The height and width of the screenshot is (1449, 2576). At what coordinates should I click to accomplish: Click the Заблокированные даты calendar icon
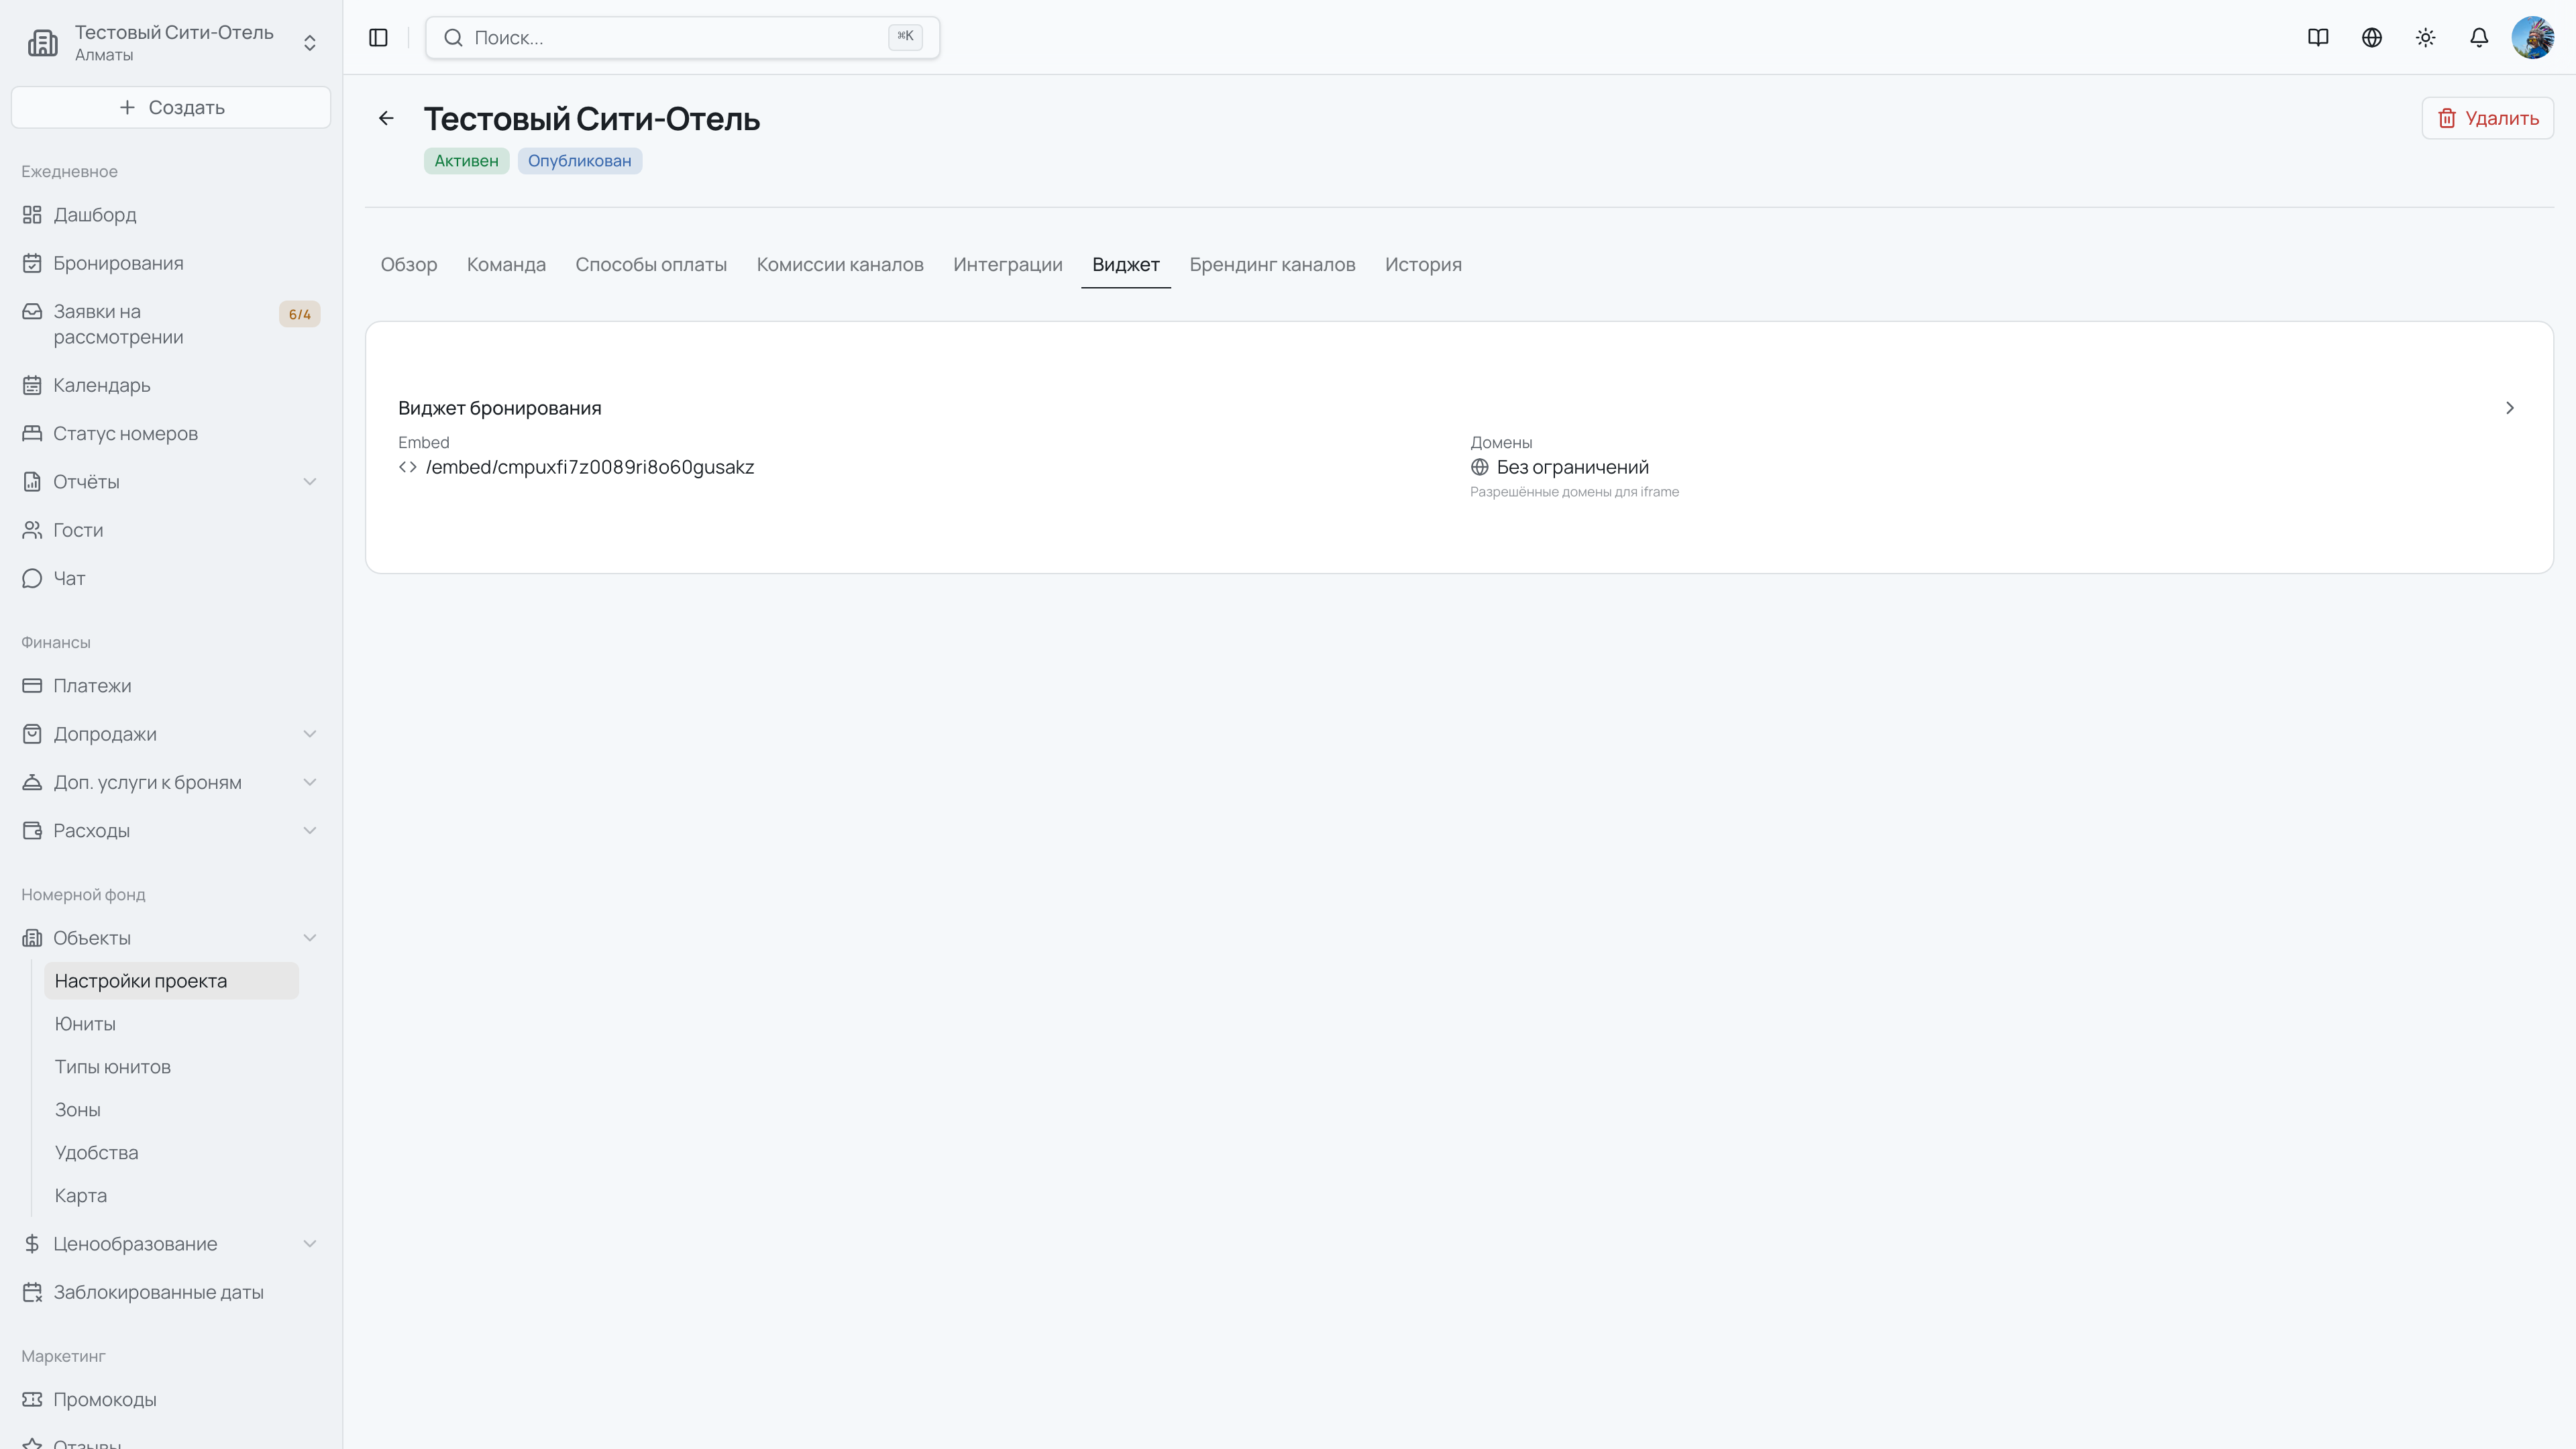click(x=32, y=1292)
